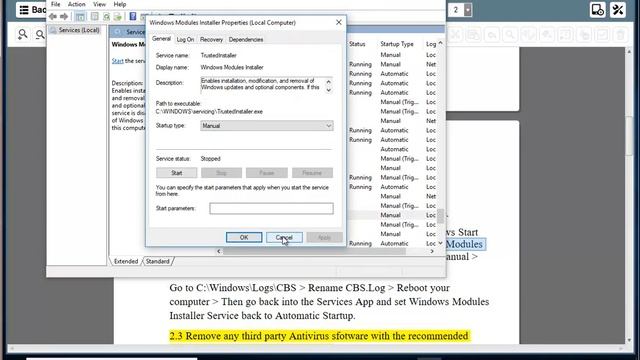Click the highlighted 2.3 Remove Antivirus text
Image resolution: width=640 pixels, height=360 pixels.
(x=319, y=336)
